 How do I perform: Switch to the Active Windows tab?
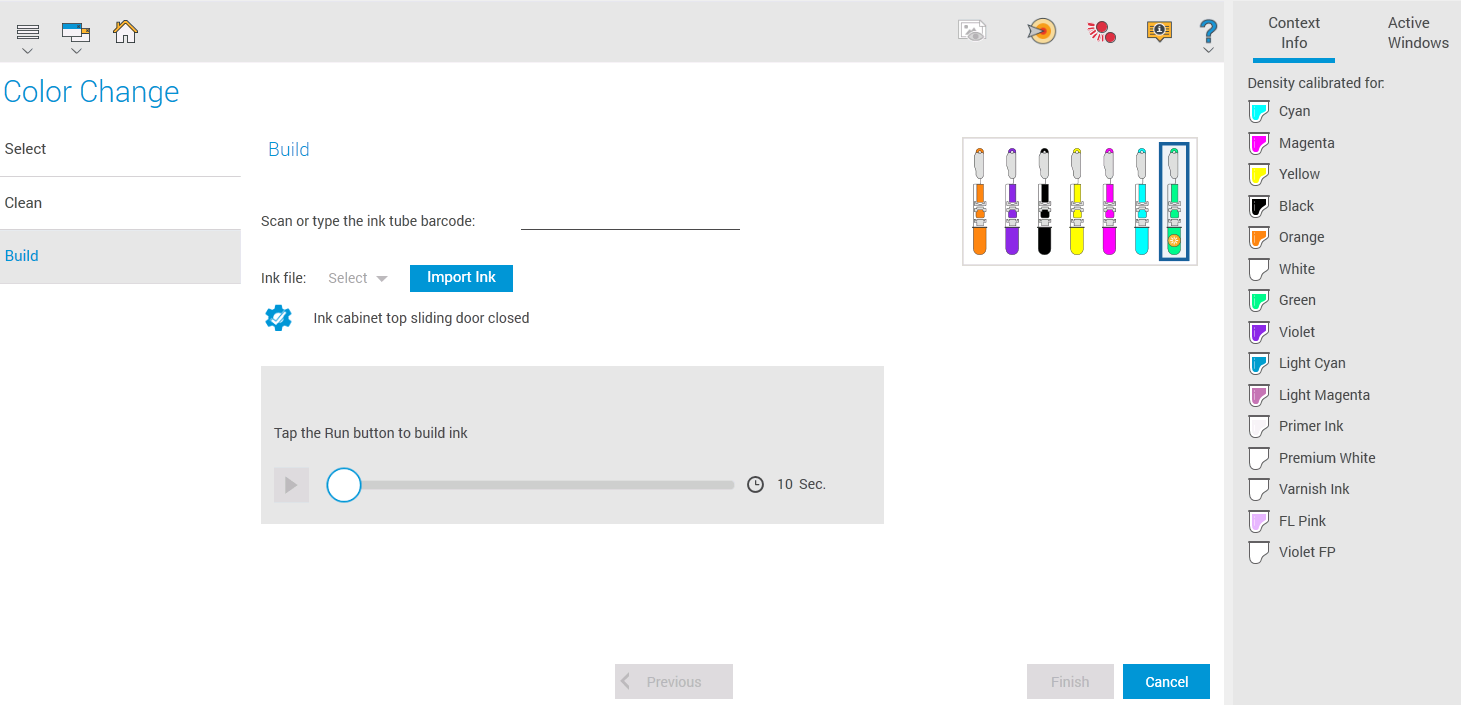click(x=1417, y=32)
